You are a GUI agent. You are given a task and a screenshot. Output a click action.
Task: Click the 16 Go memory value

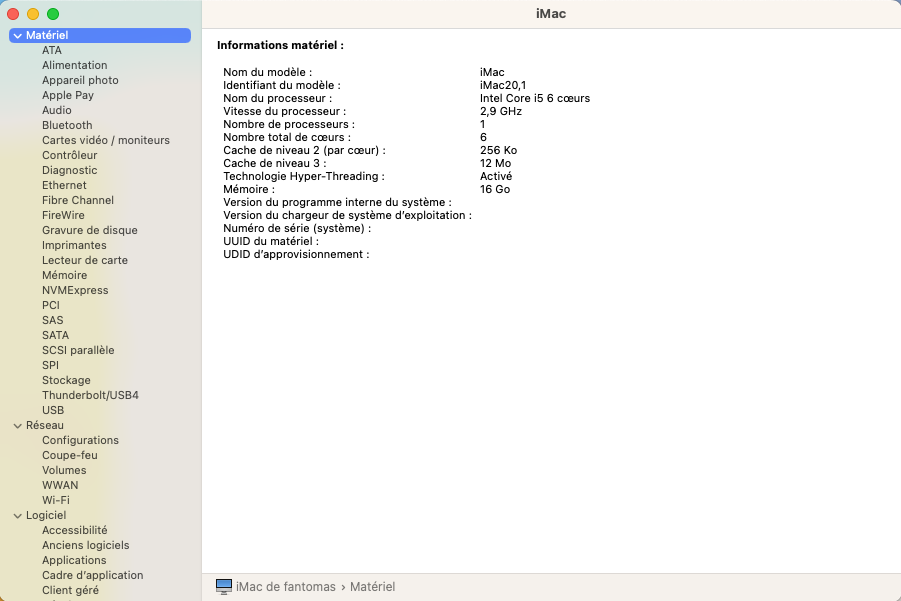point(495,190)
